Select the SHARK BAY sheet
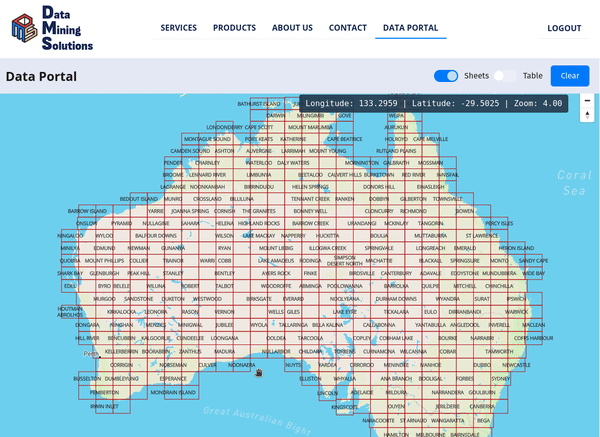 pyautogui.click(x=70, y=273)
